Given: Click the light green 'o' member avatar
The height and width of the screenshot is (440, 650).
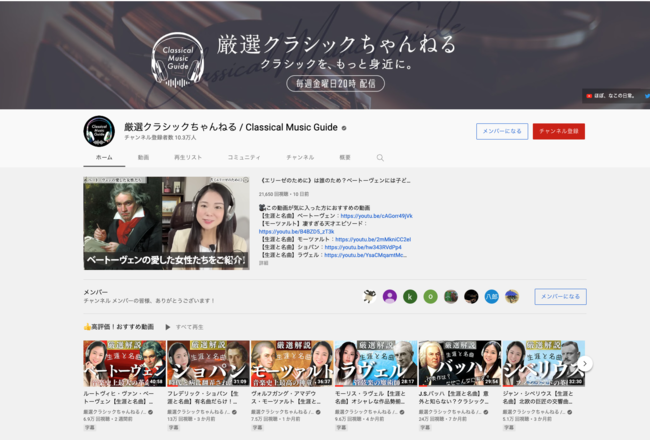Looking at the screenshot, I should (x=430, y=297).
